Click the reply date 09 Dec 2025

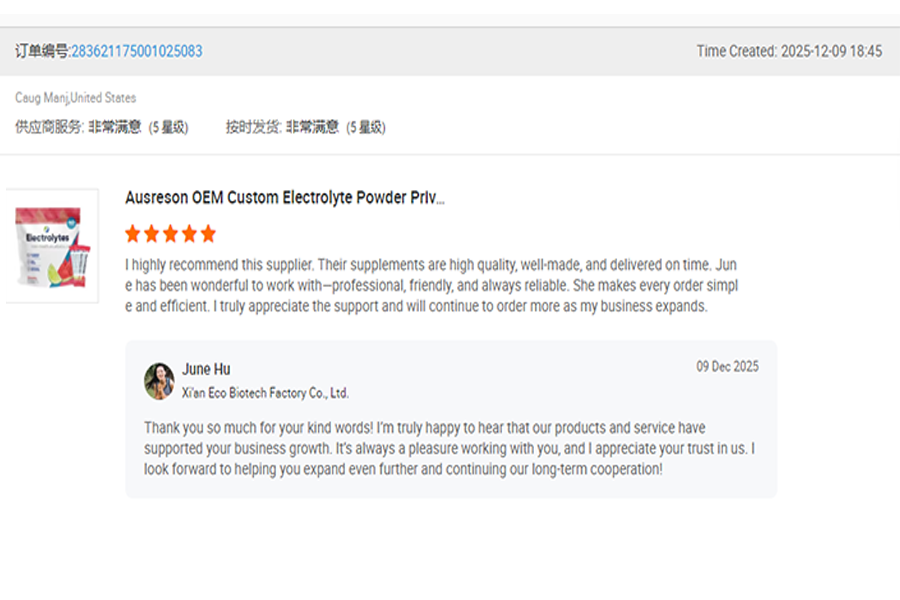(x=727, y=367)
